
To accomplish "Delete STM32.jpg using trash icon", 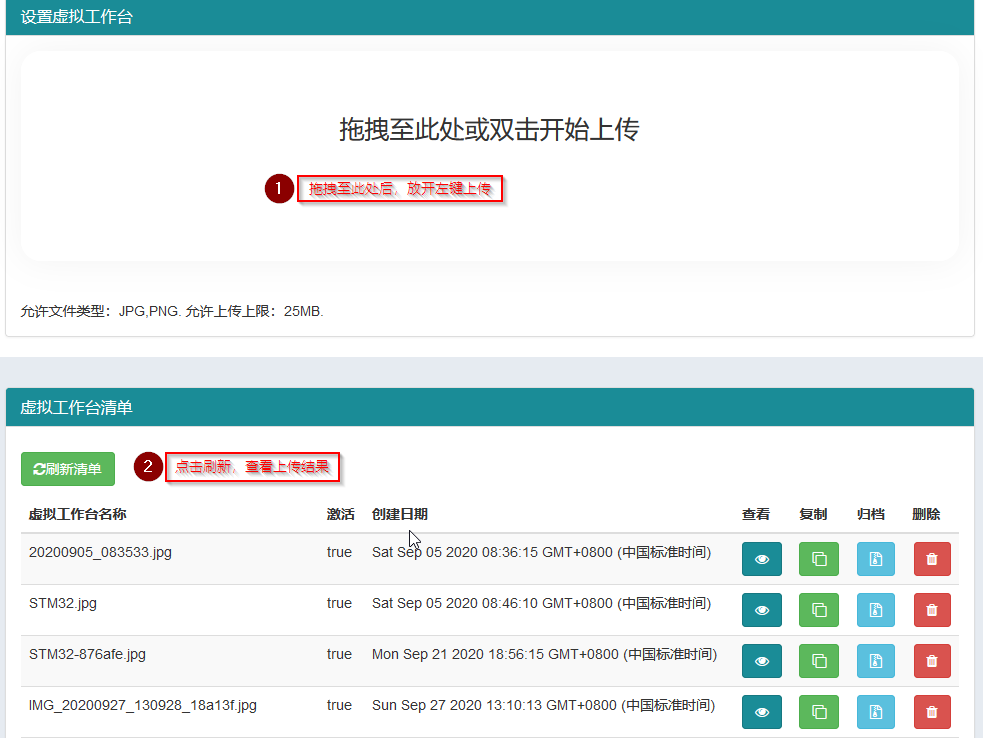I will tap(931, 610).
